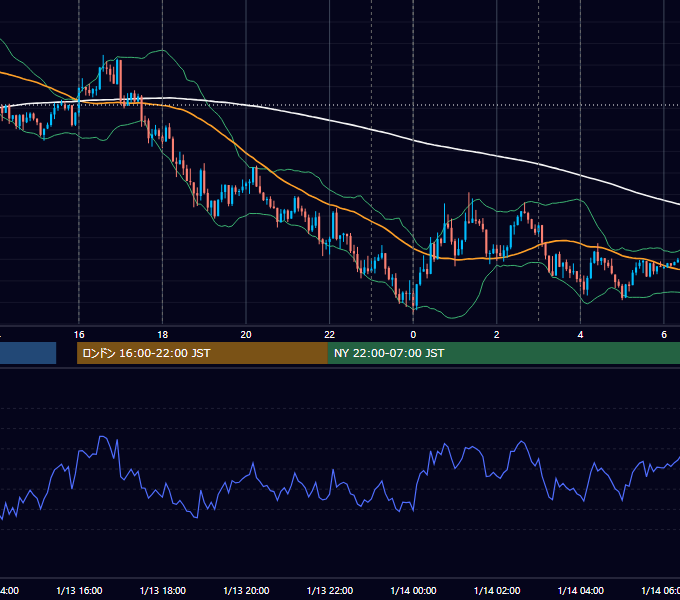680x600 pixels.
Task: Click the upper axis hour label 22
Action: (x=330, y=335)
